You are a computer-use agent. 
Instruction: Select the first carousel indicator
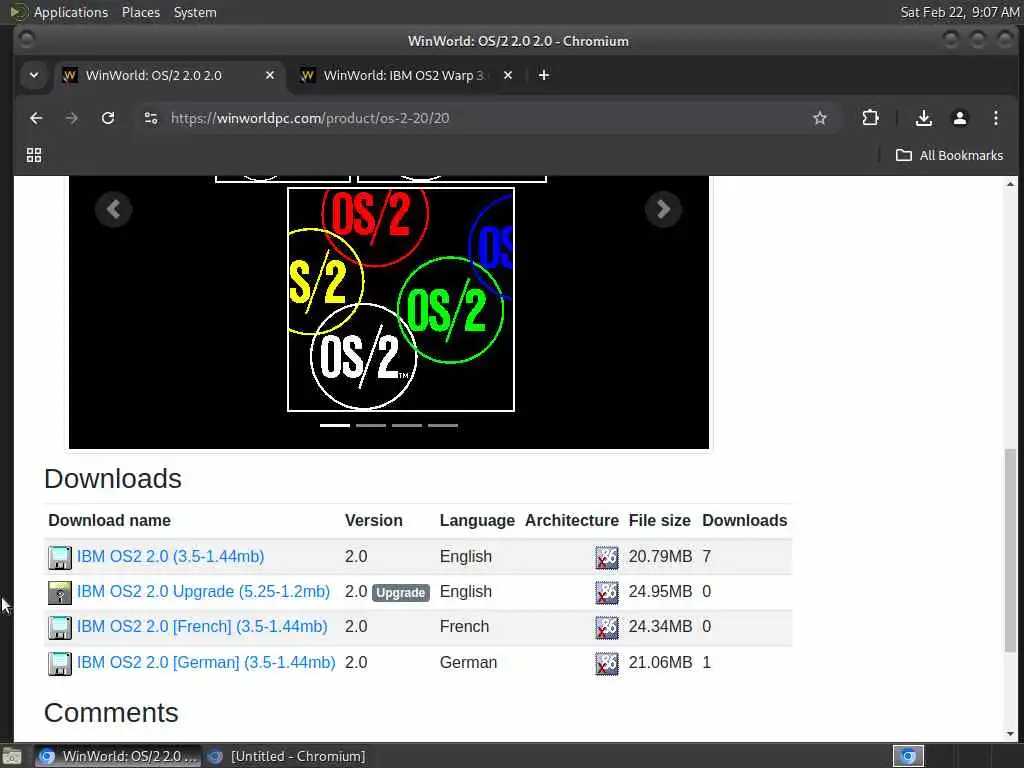[334, 425]
